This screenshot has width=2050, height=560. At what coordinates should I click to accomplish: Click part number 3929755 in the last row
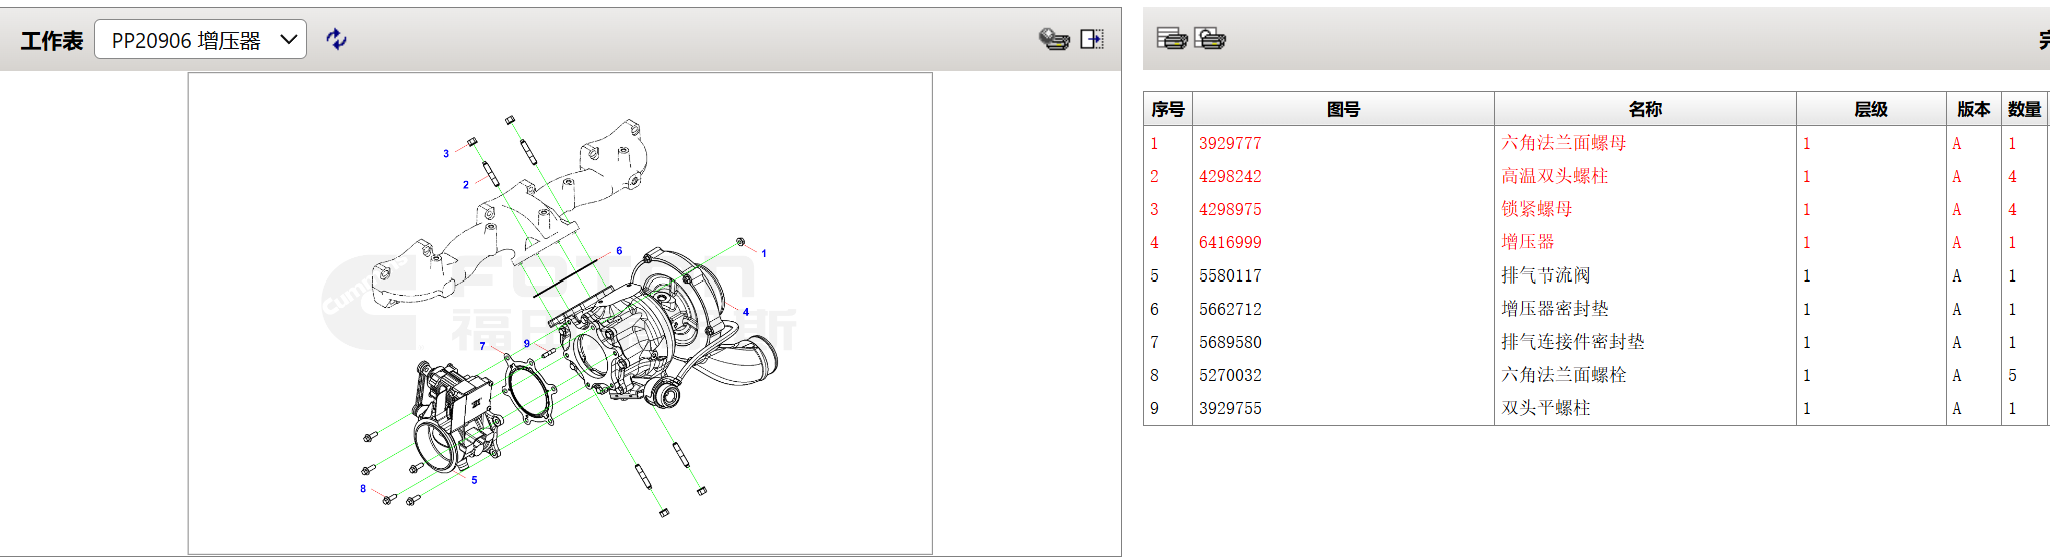point(1230,408)
